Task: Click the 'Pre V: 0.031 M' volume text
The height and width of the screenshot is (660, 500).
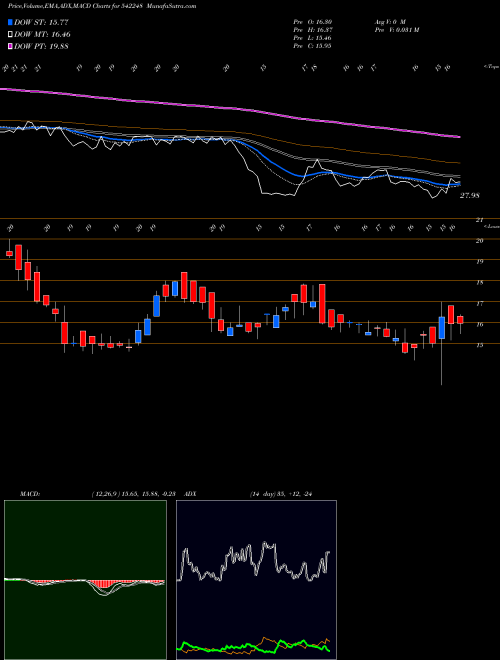Action: [396, 30]
